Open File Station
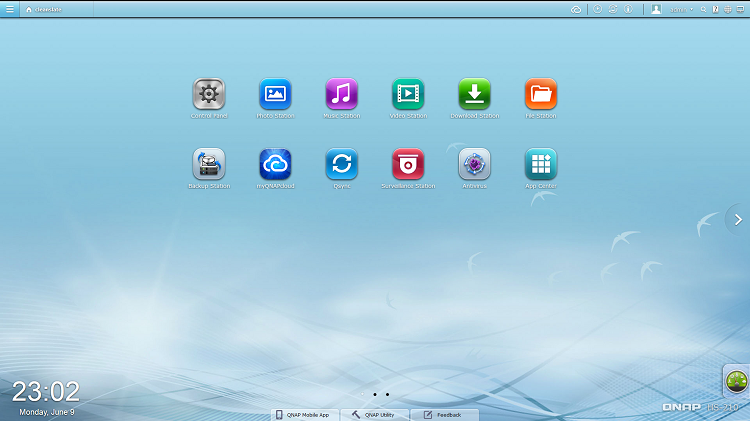The image size is (750, 421). (541, 94)
